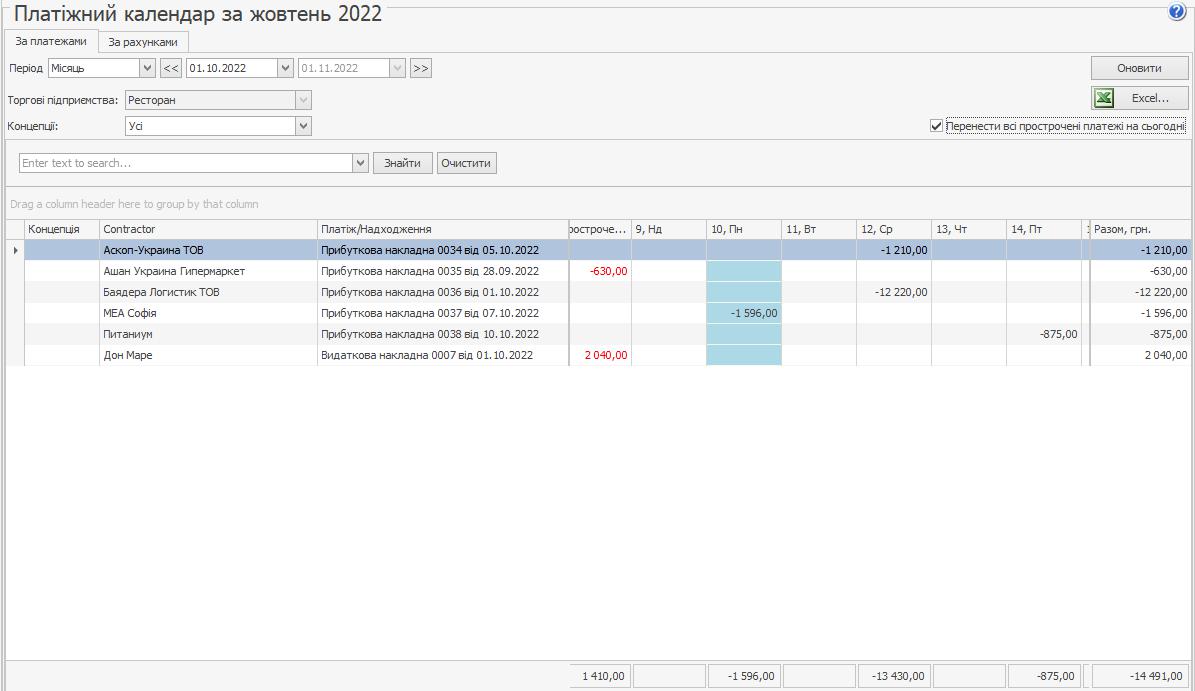Advance to next period with >> button
This screenshot has width=1195, height=691.
pos(421,68)
